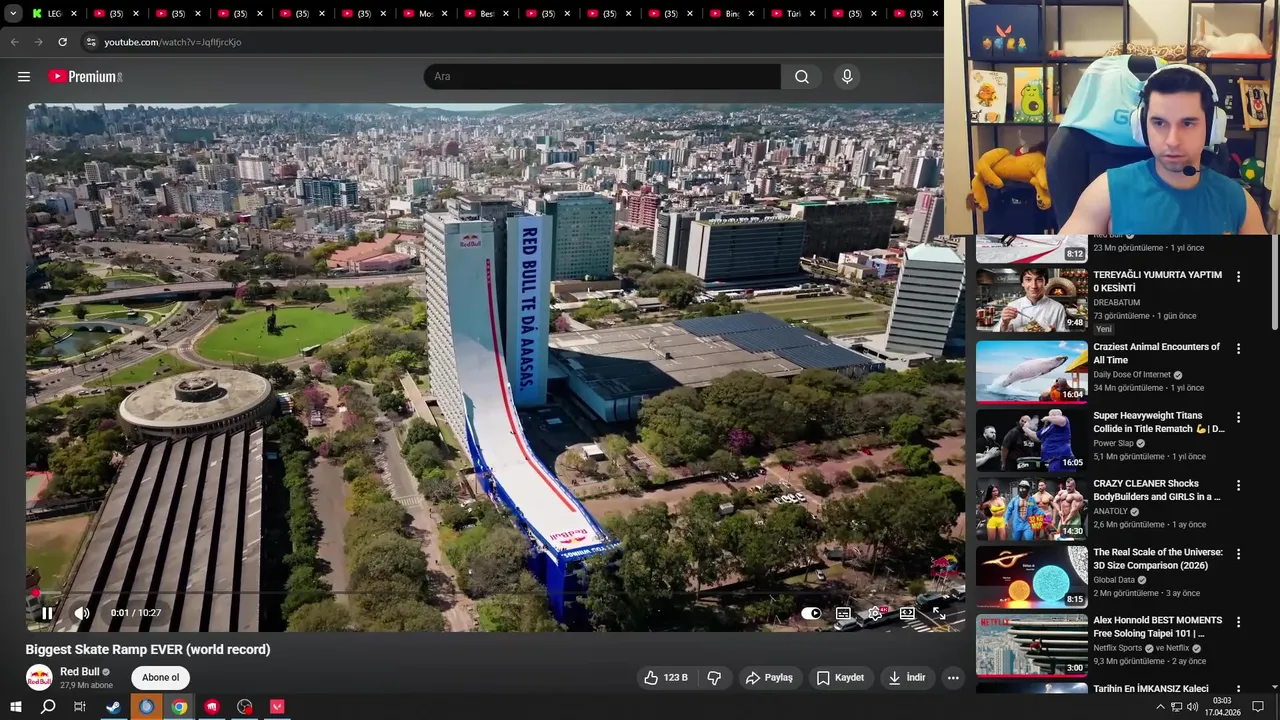
Task: Open 'The Real Scale of the Universe' thumbnail
Action: pyautogui.click(x=1032, y=576)
